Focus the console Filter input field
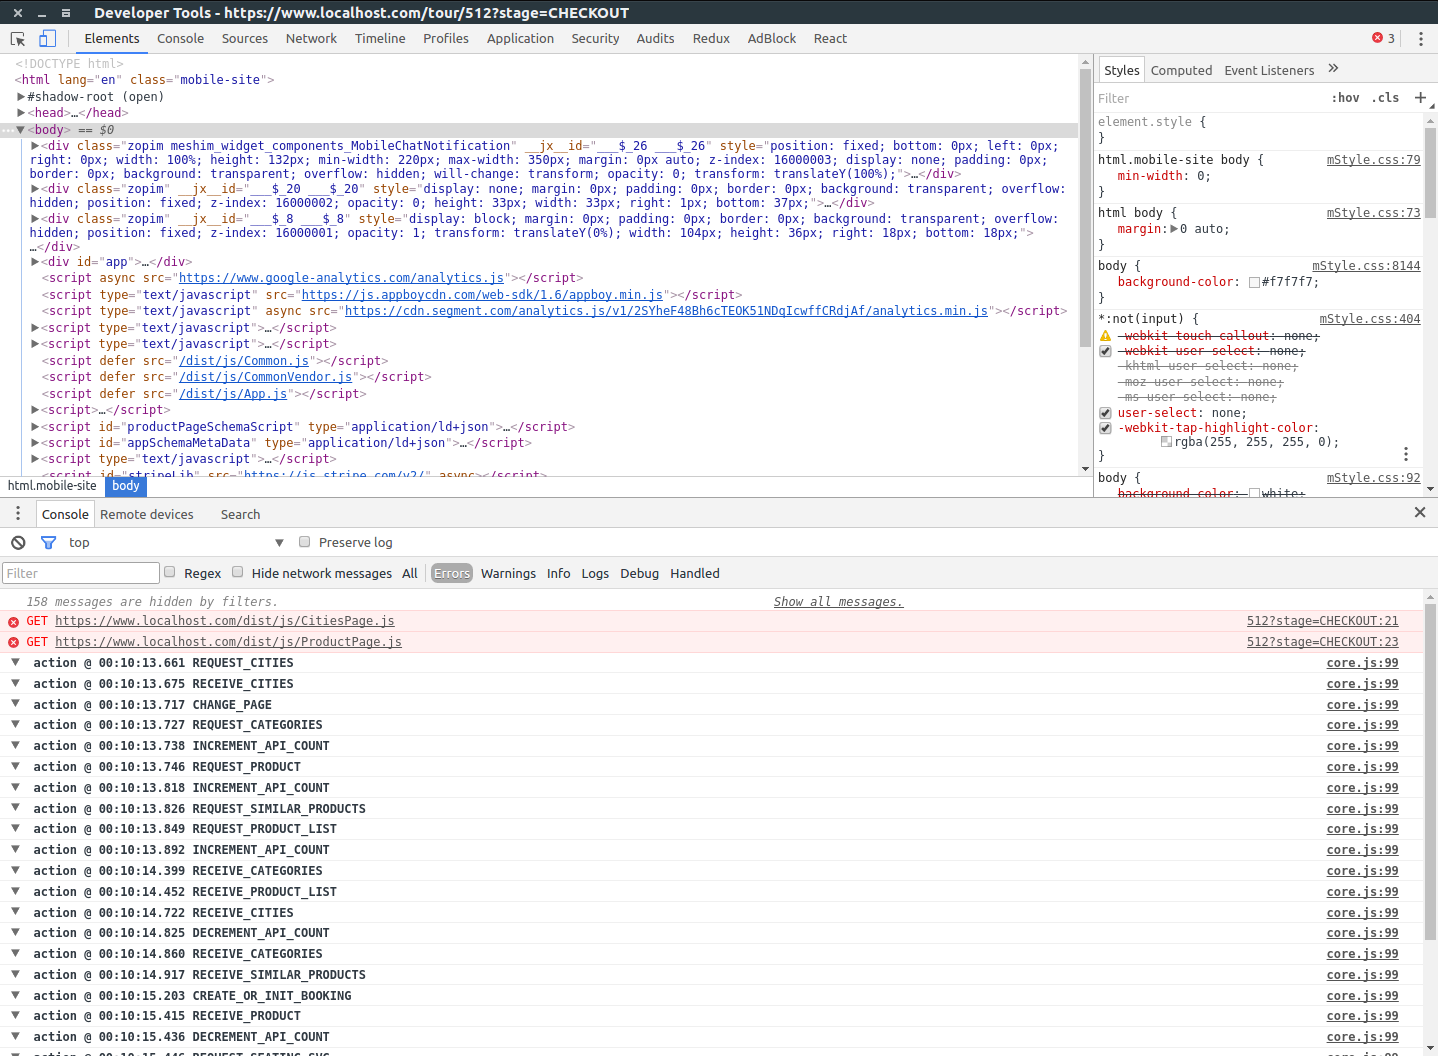Image resolution: width=1438 pixels, height=1056 pixels. (81, 573)
